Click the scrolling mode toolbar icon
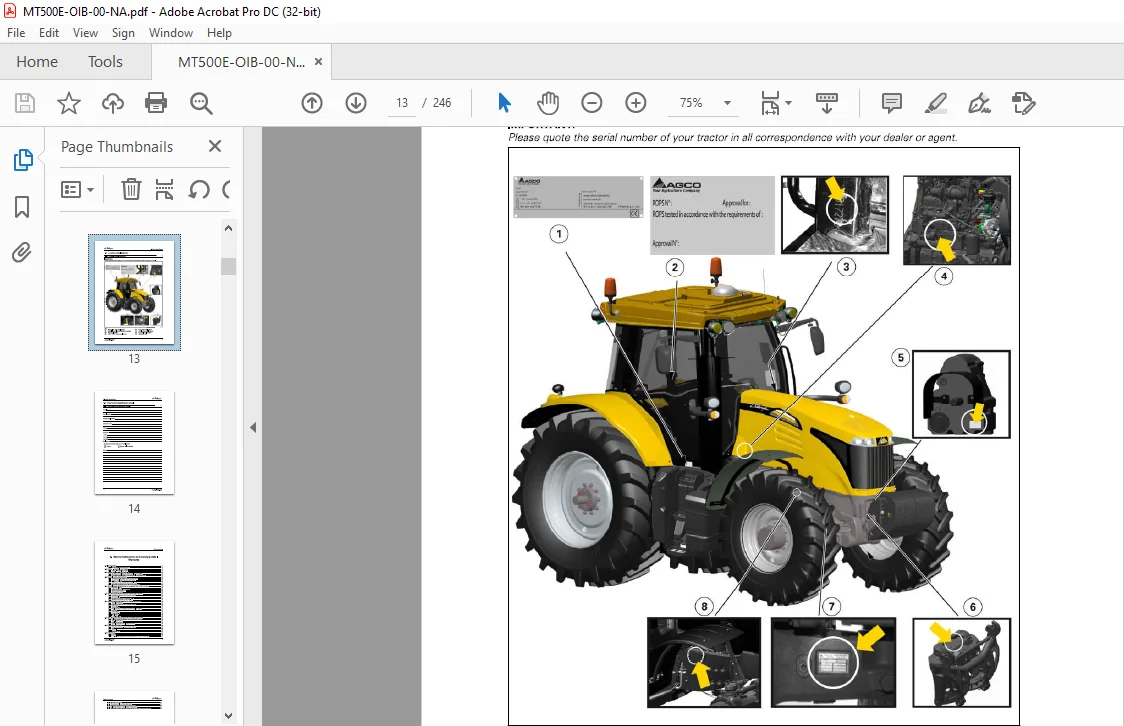 (827, 103)
